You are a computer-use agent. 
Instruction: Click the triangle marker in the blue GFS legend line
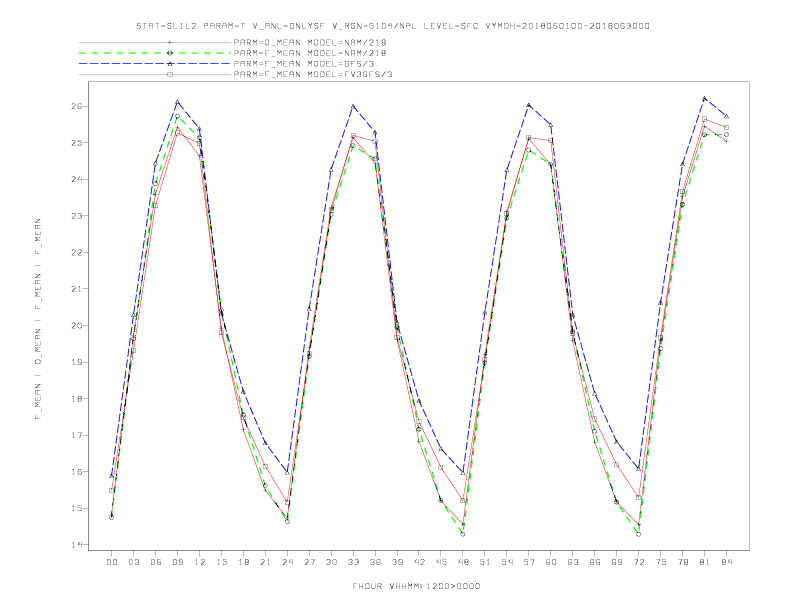tap(170, 64)
